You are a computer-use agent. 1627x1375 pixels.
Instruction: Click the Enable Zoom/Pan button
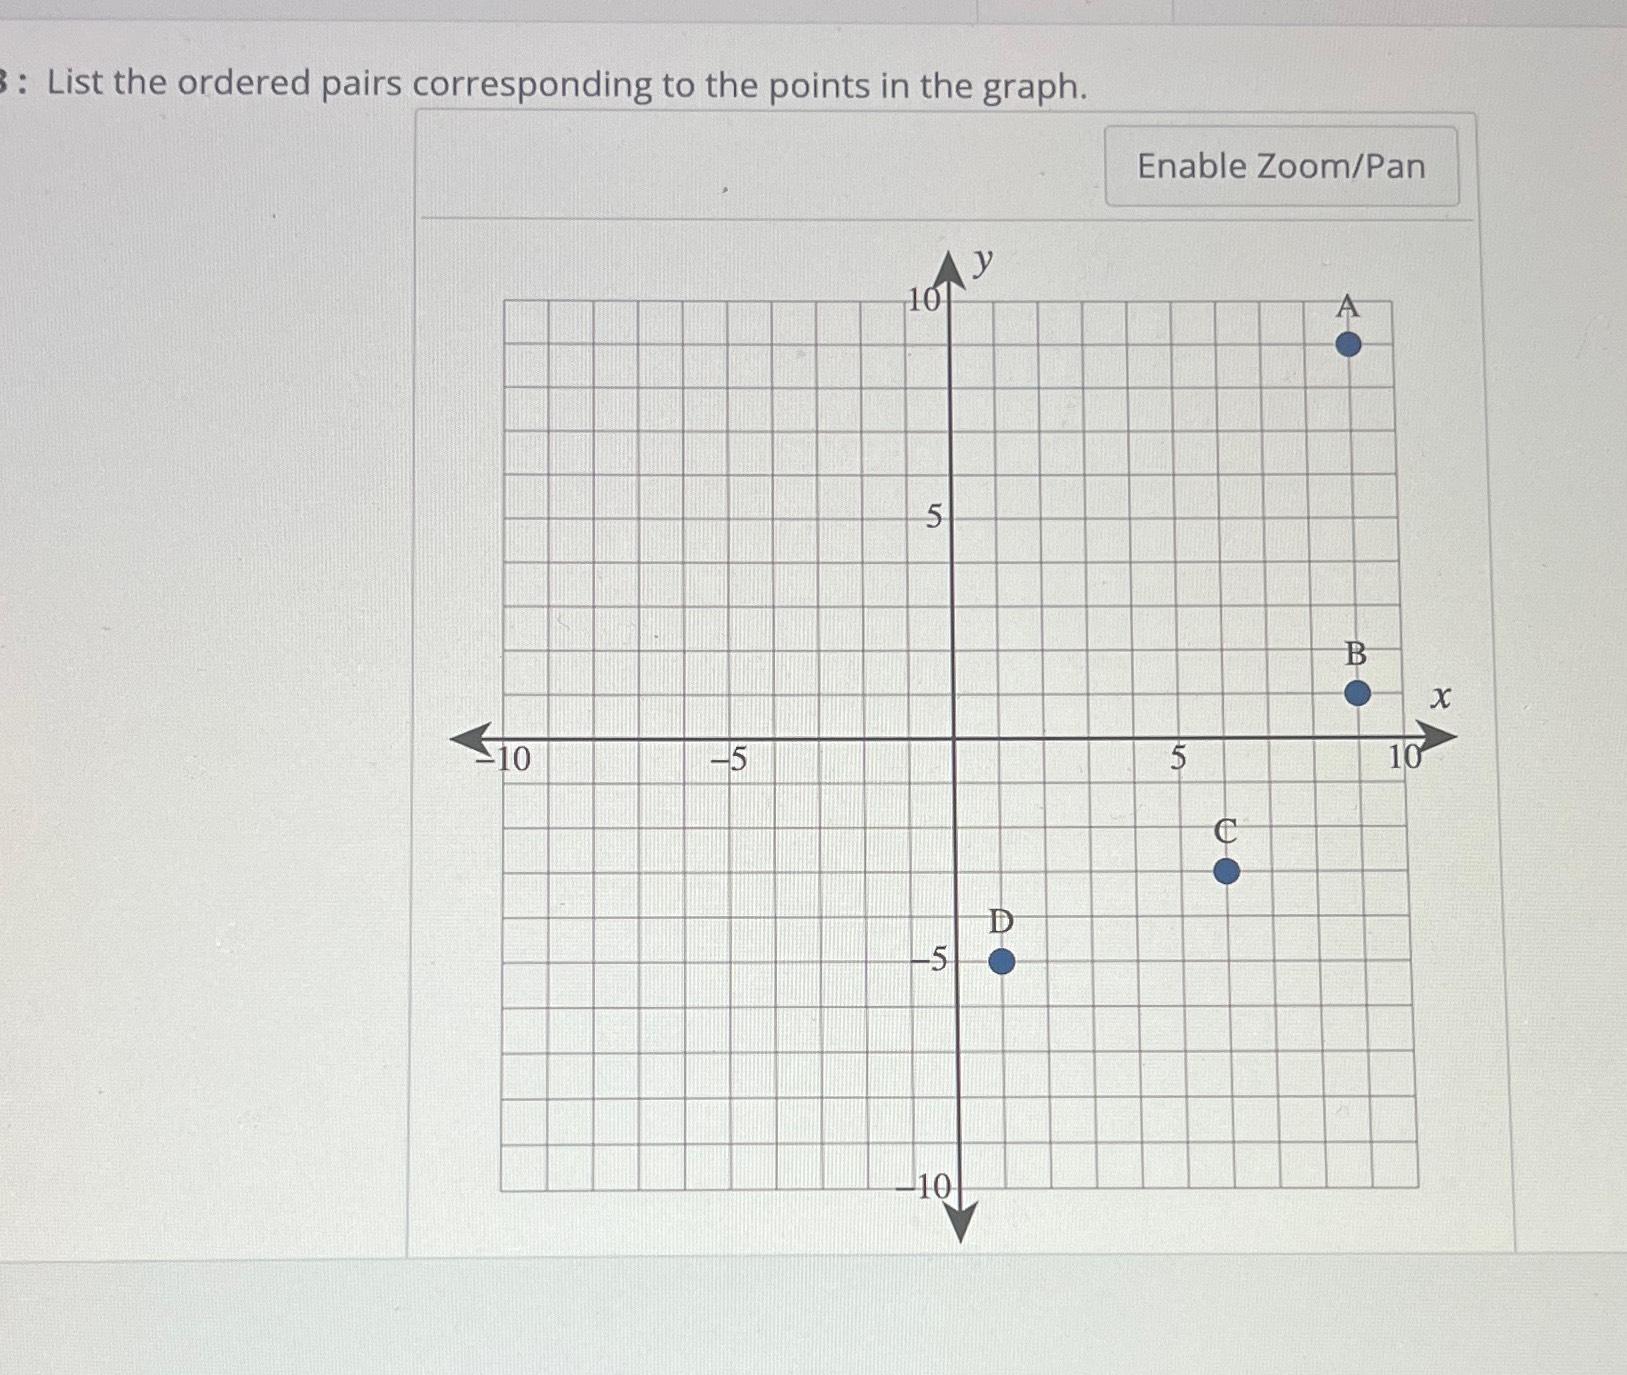pyautogui.click(x=1281, y=166)
